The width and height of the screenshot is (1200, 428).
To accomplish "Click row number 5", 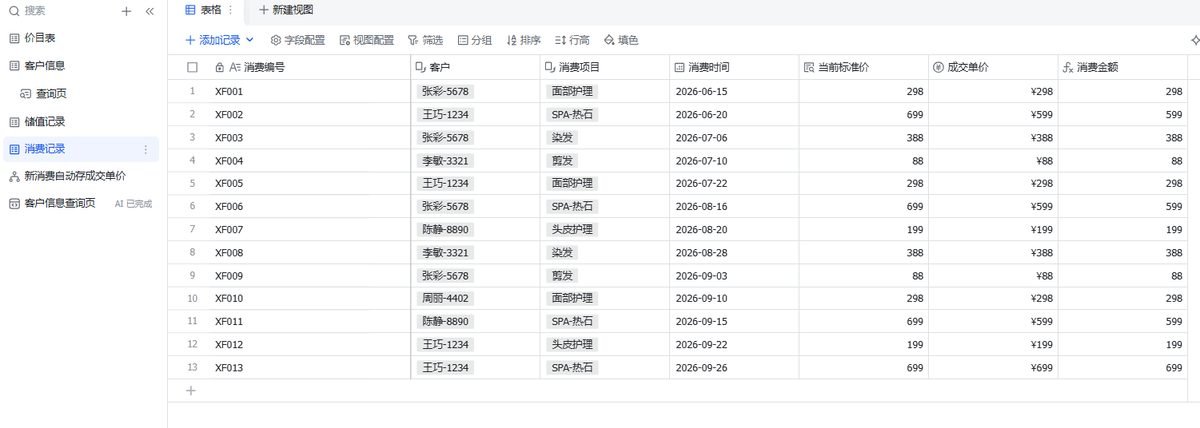I will pyautogui.click(x=192, y=183).
